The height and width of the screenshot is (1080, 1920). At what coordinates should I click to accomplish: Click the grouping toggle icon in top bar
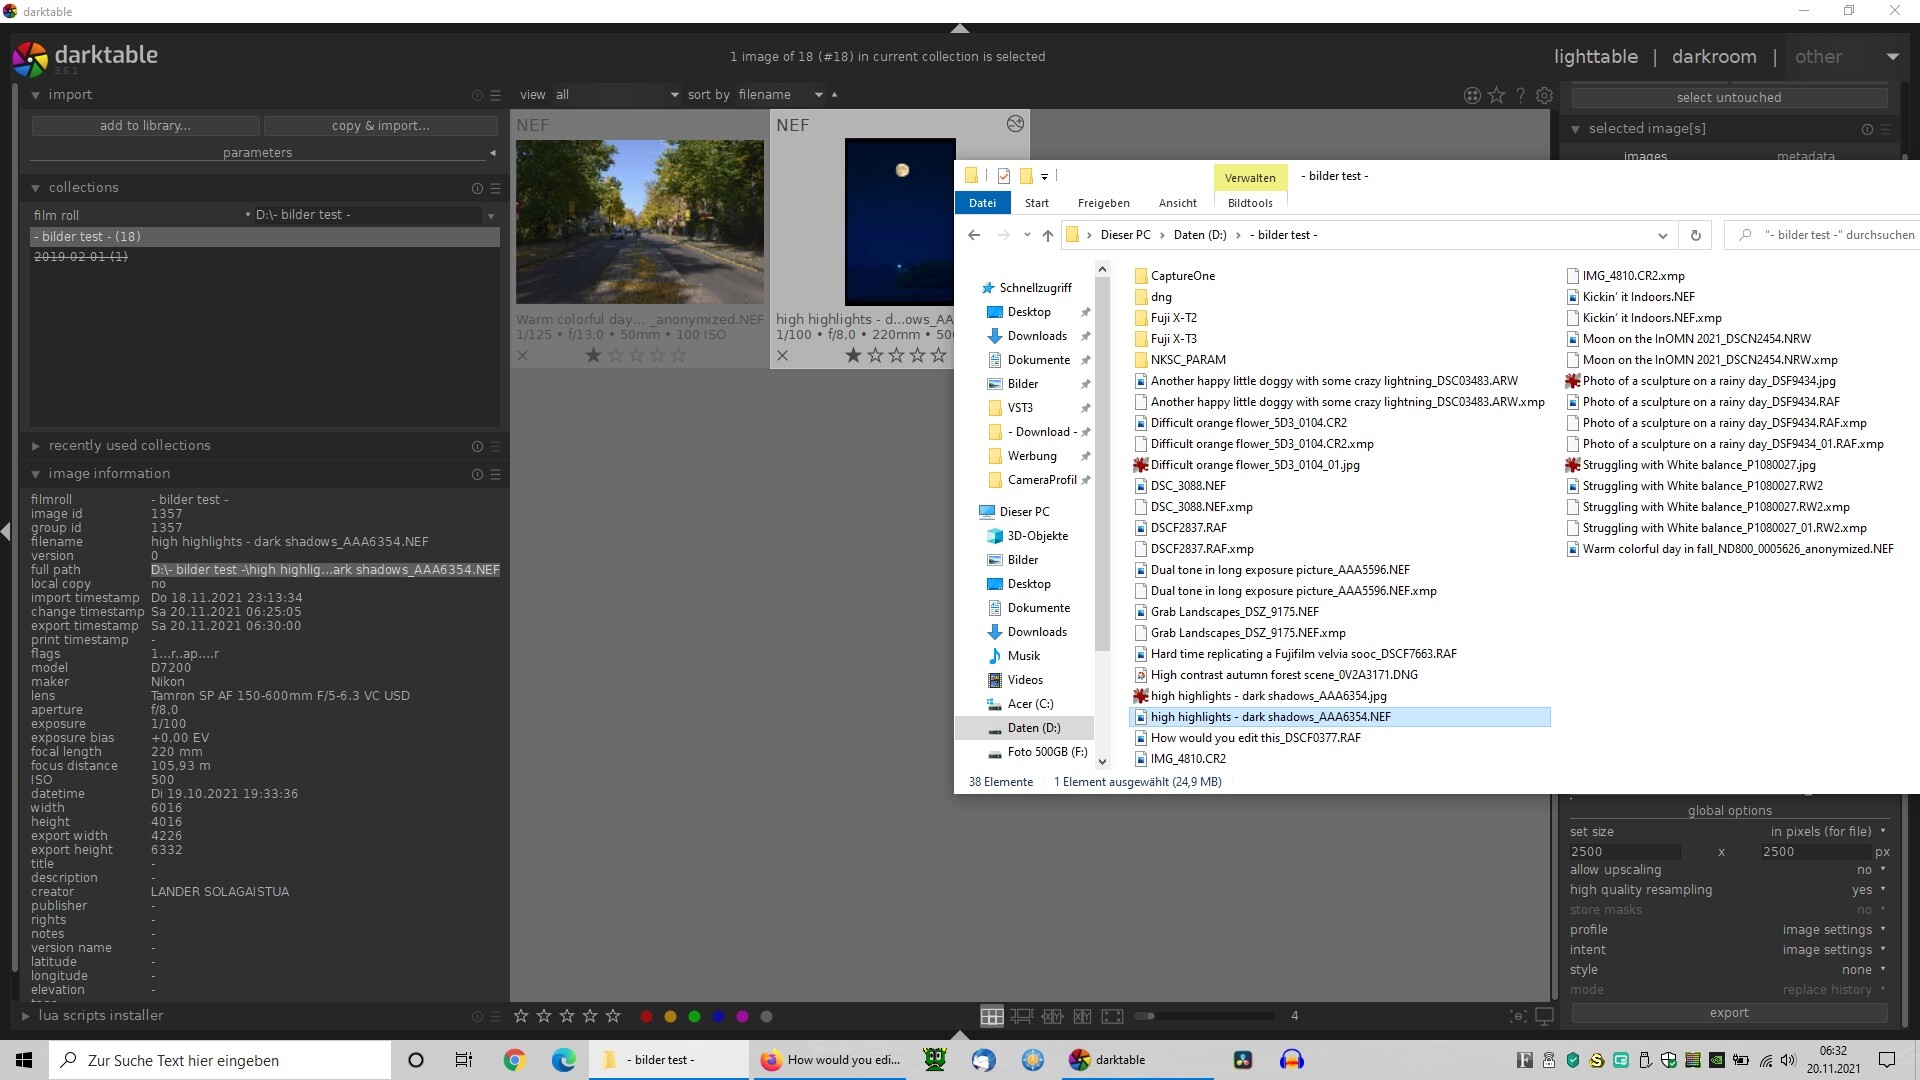1472,95
